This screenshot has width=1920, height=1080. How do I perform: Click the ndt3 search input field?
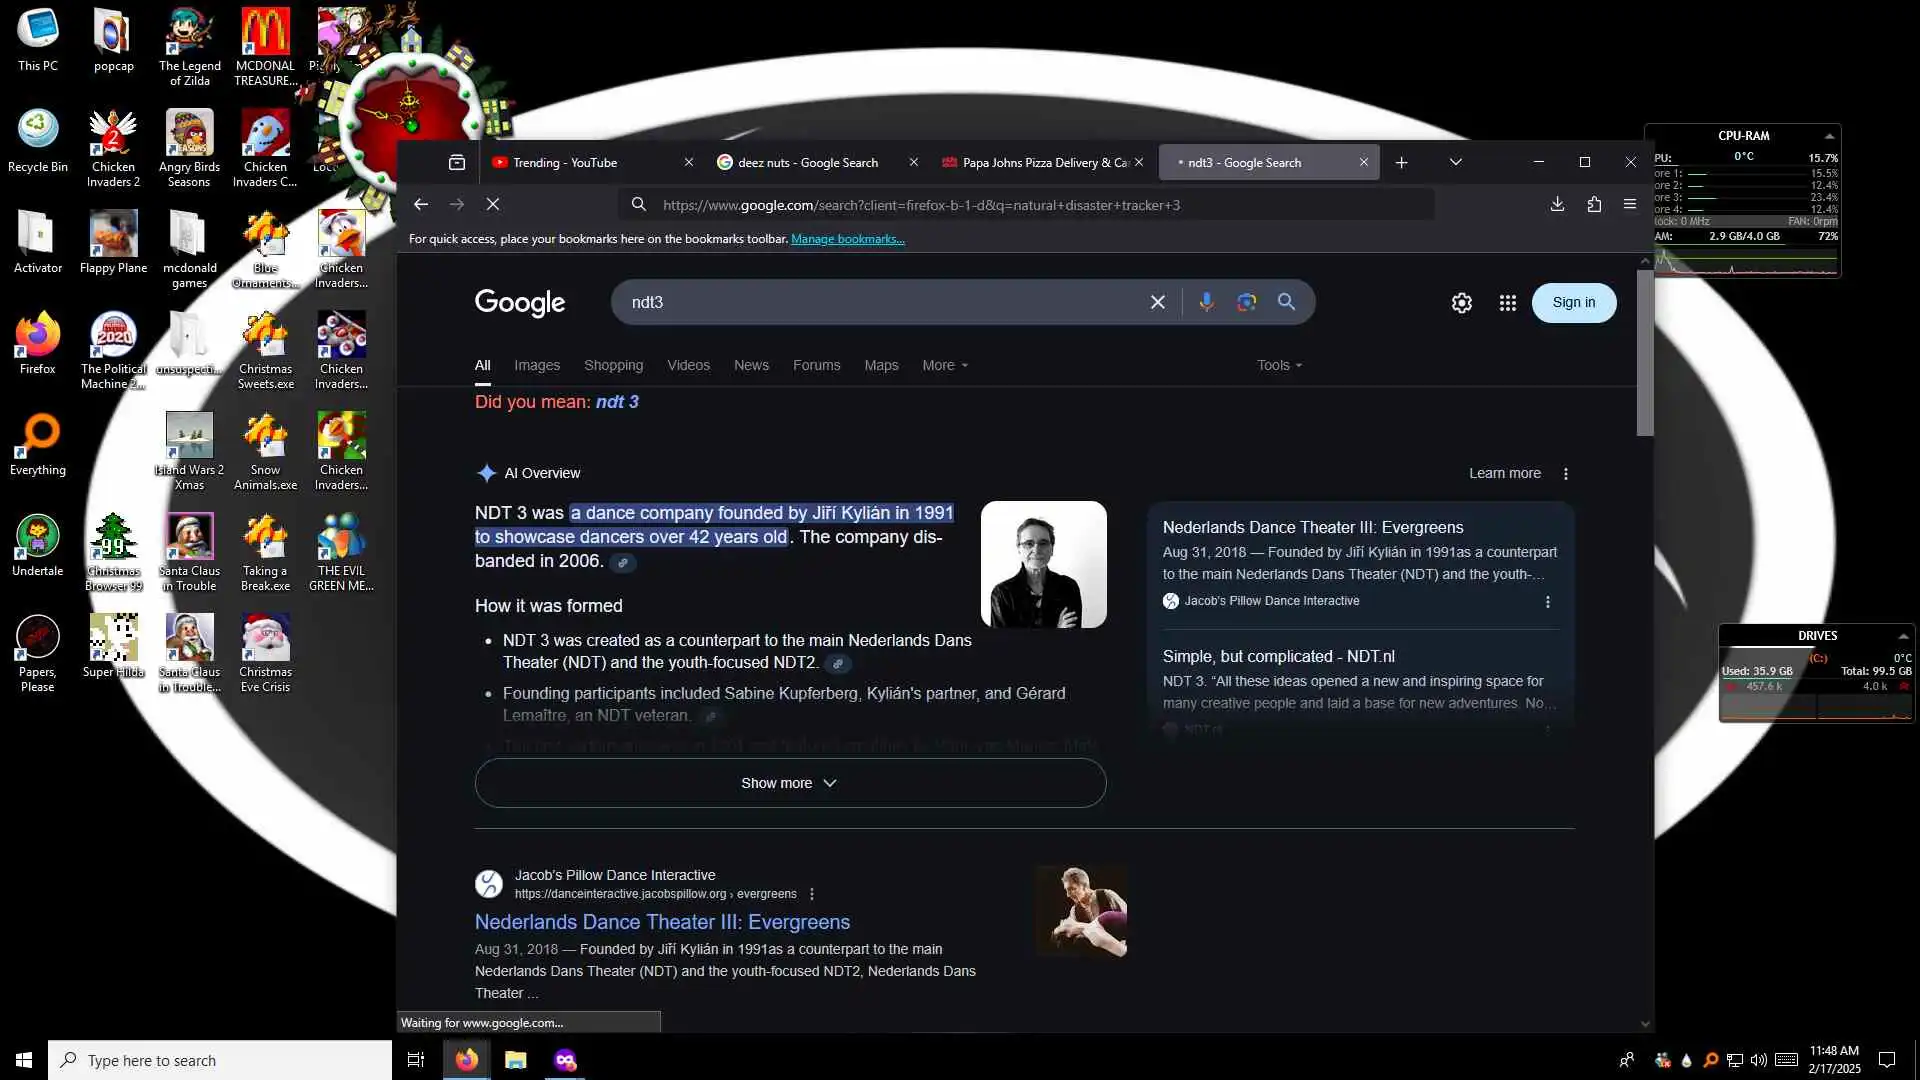(x=880, y=302)
